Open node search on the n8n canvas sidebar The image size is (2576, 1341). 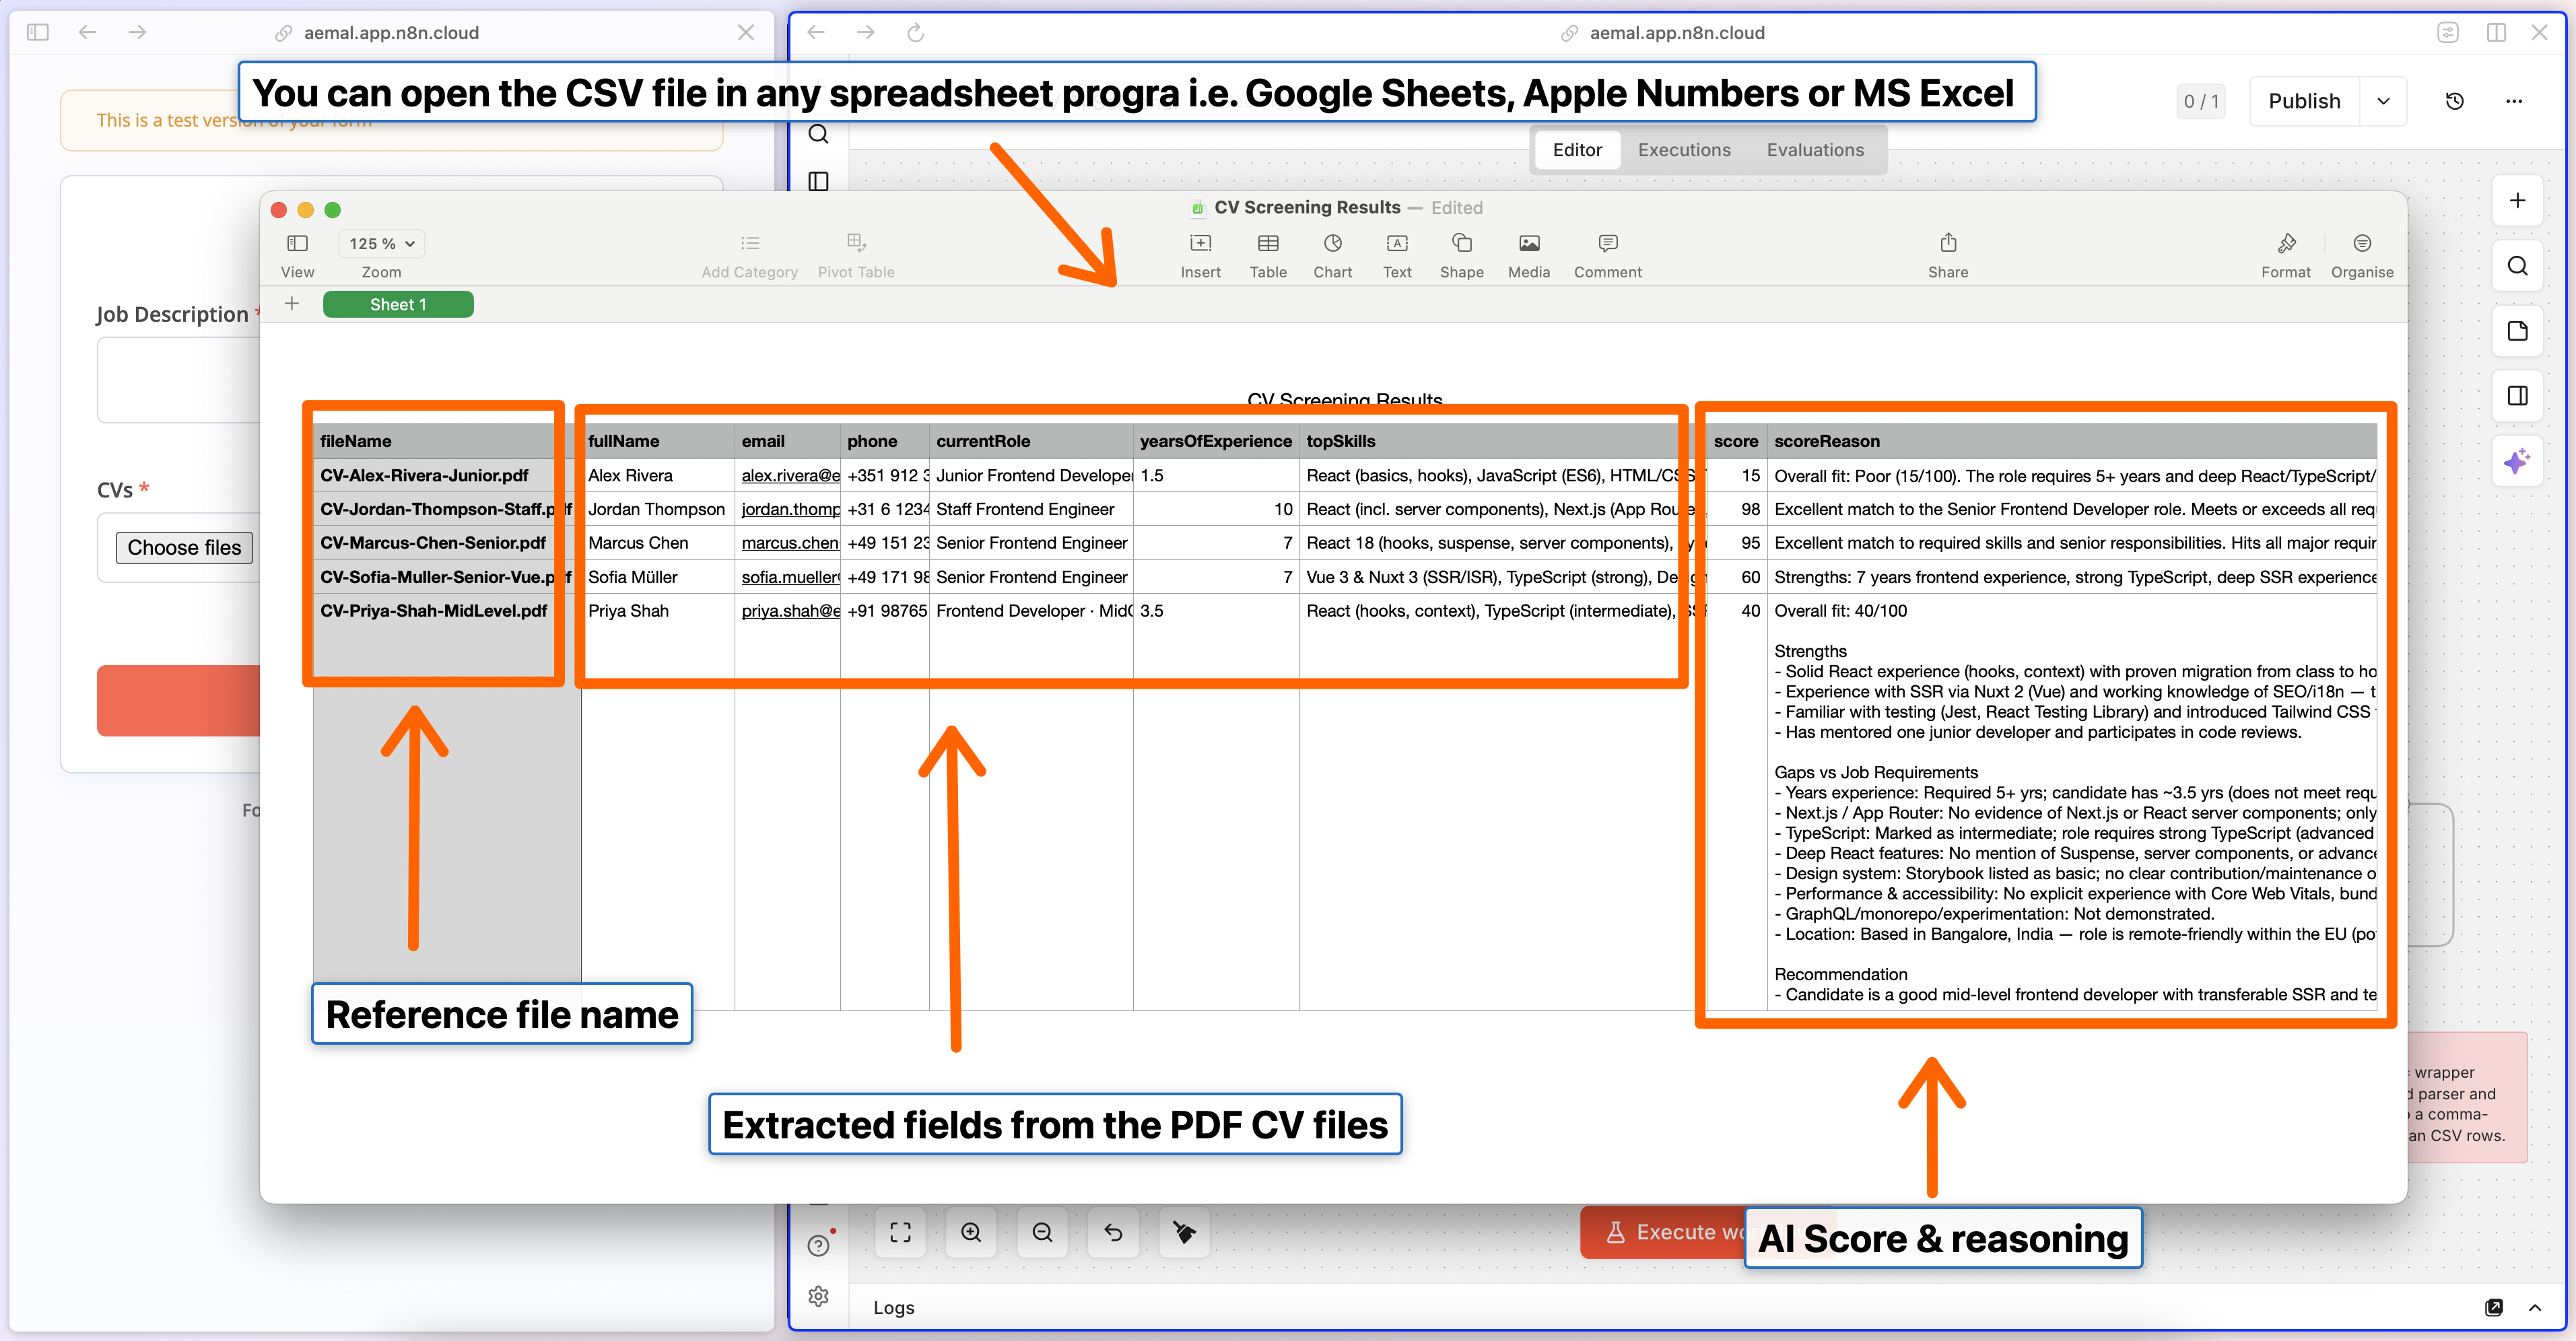tap(2517, 266)
